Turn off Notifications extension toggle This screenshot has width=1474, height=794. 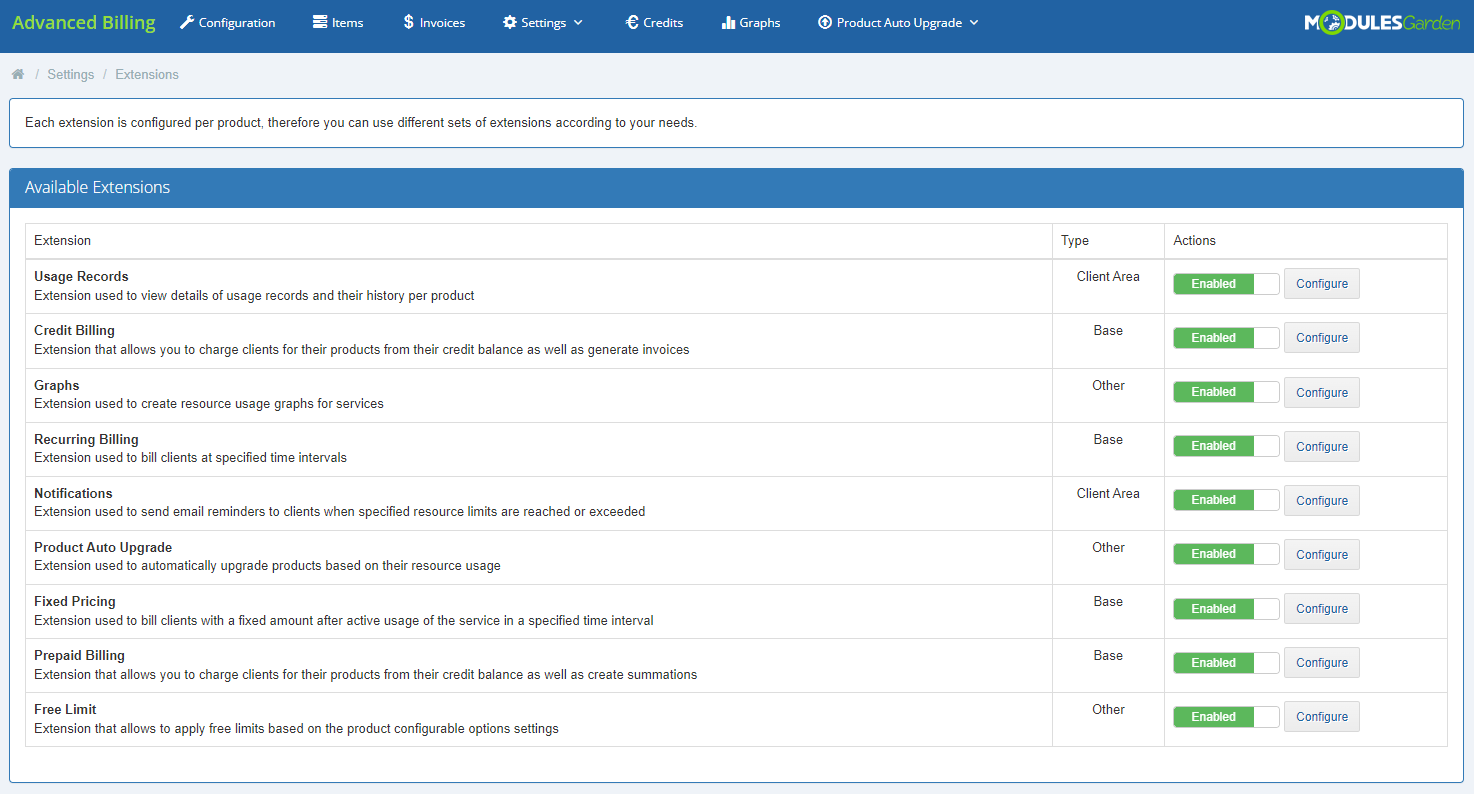(x=1225, y=500)
